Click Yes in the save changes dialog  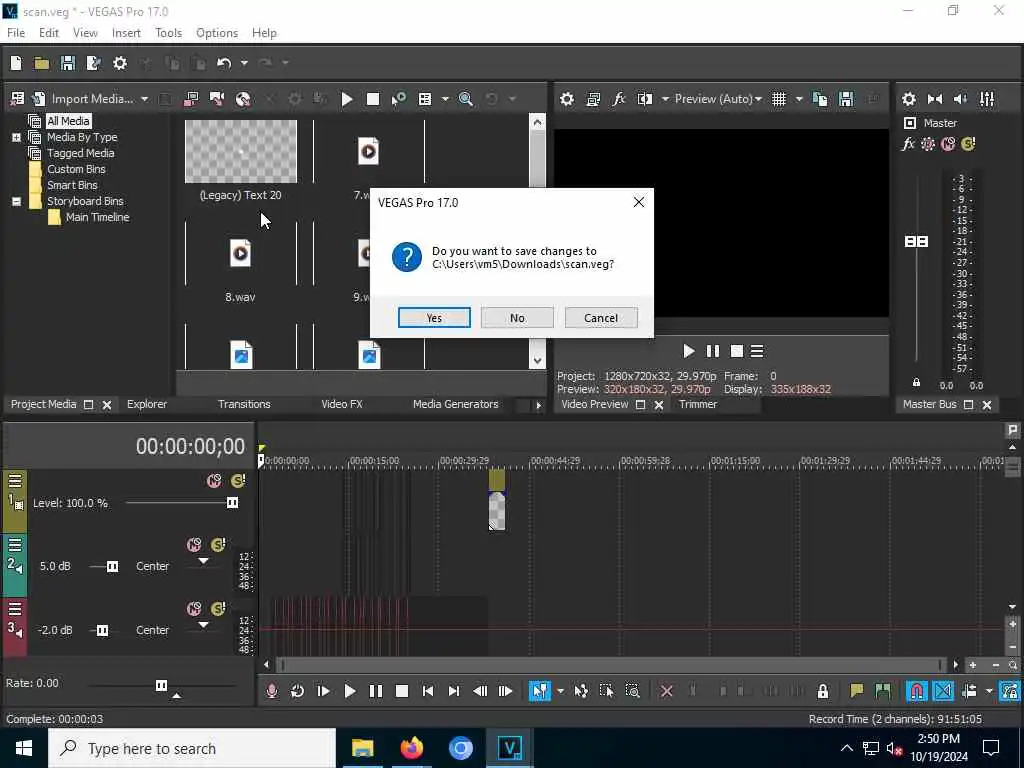click(434, 317)
